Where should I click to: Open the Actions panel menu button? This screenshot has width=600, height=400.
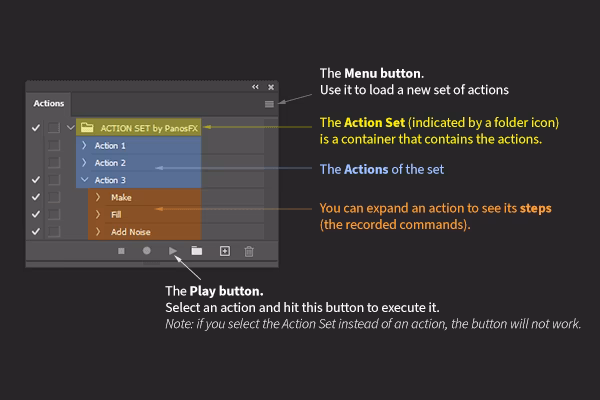click(269, 104)
